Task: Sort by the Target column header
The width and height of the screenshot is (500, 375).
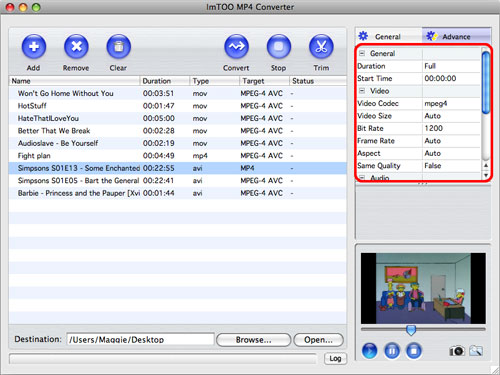Action: (265, 81)
